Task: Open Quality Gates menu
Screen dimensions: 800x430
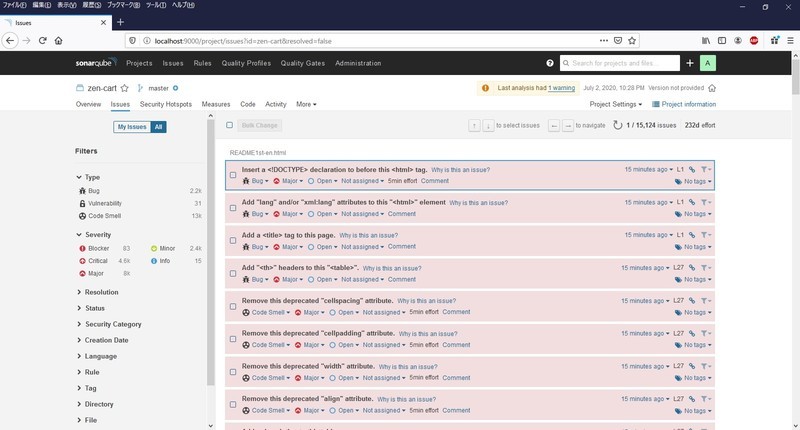Action: (x=303, y=63)
